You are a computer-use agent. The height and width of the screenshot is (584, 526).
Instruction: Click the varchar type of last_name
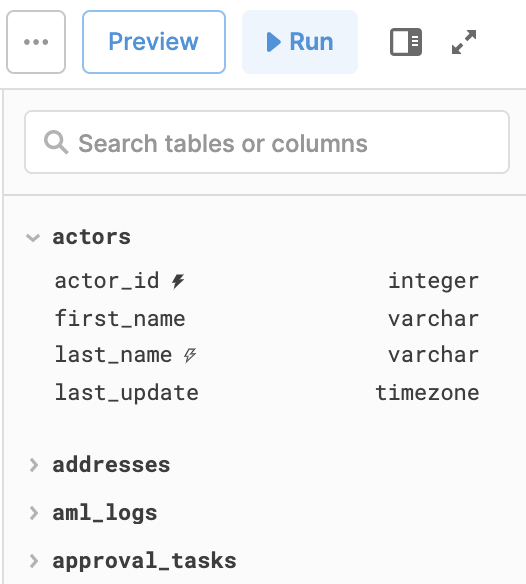(x=434, y=355)
